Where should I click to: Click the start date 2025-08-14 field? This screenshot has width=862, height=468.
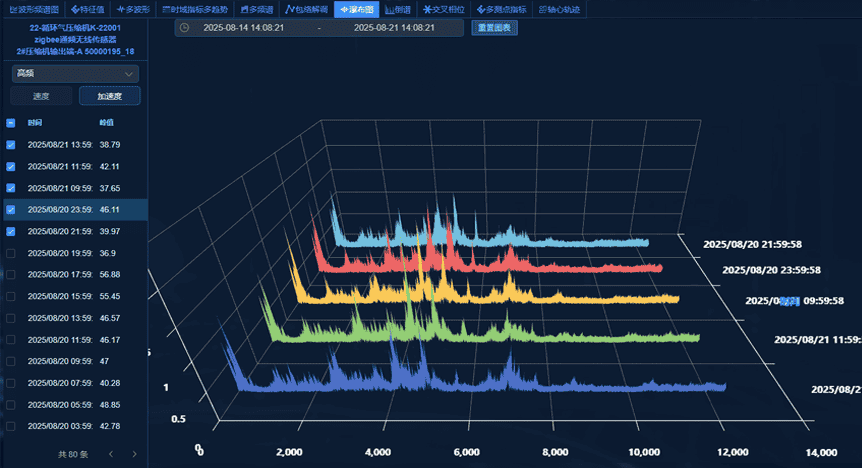[x=244, y=27]
